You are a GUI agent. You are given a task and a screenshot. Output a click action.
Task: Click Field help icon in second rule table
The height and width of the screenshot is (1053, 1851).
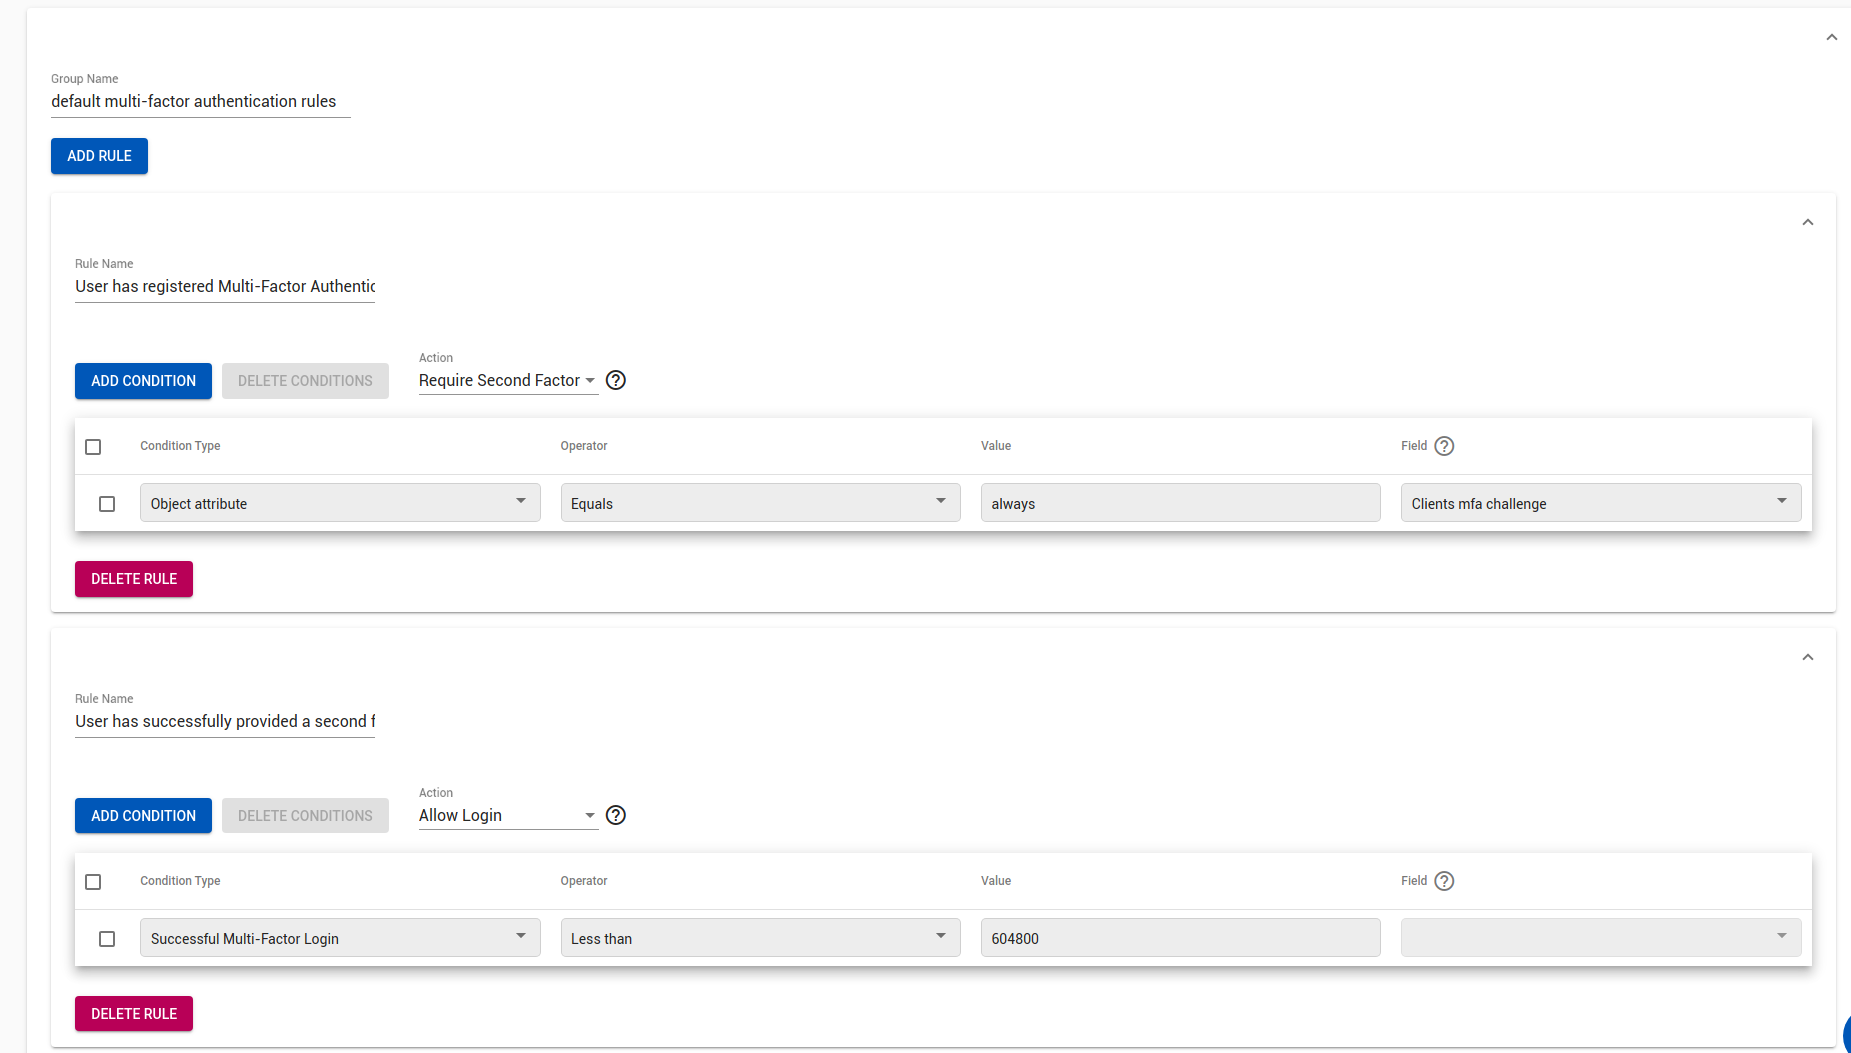click(x=1444, y=881)
